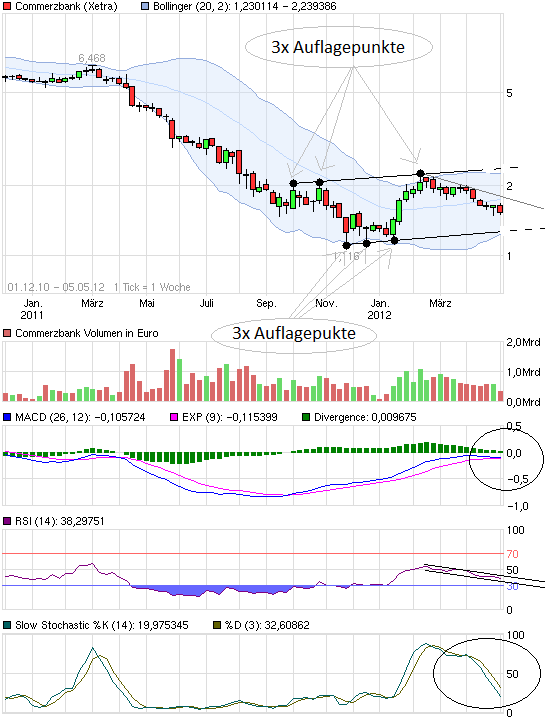Click the date range '01.12.10 – 05.05.12' text
The width and height of the screenshot is (545, 722).
pos(56,287)
